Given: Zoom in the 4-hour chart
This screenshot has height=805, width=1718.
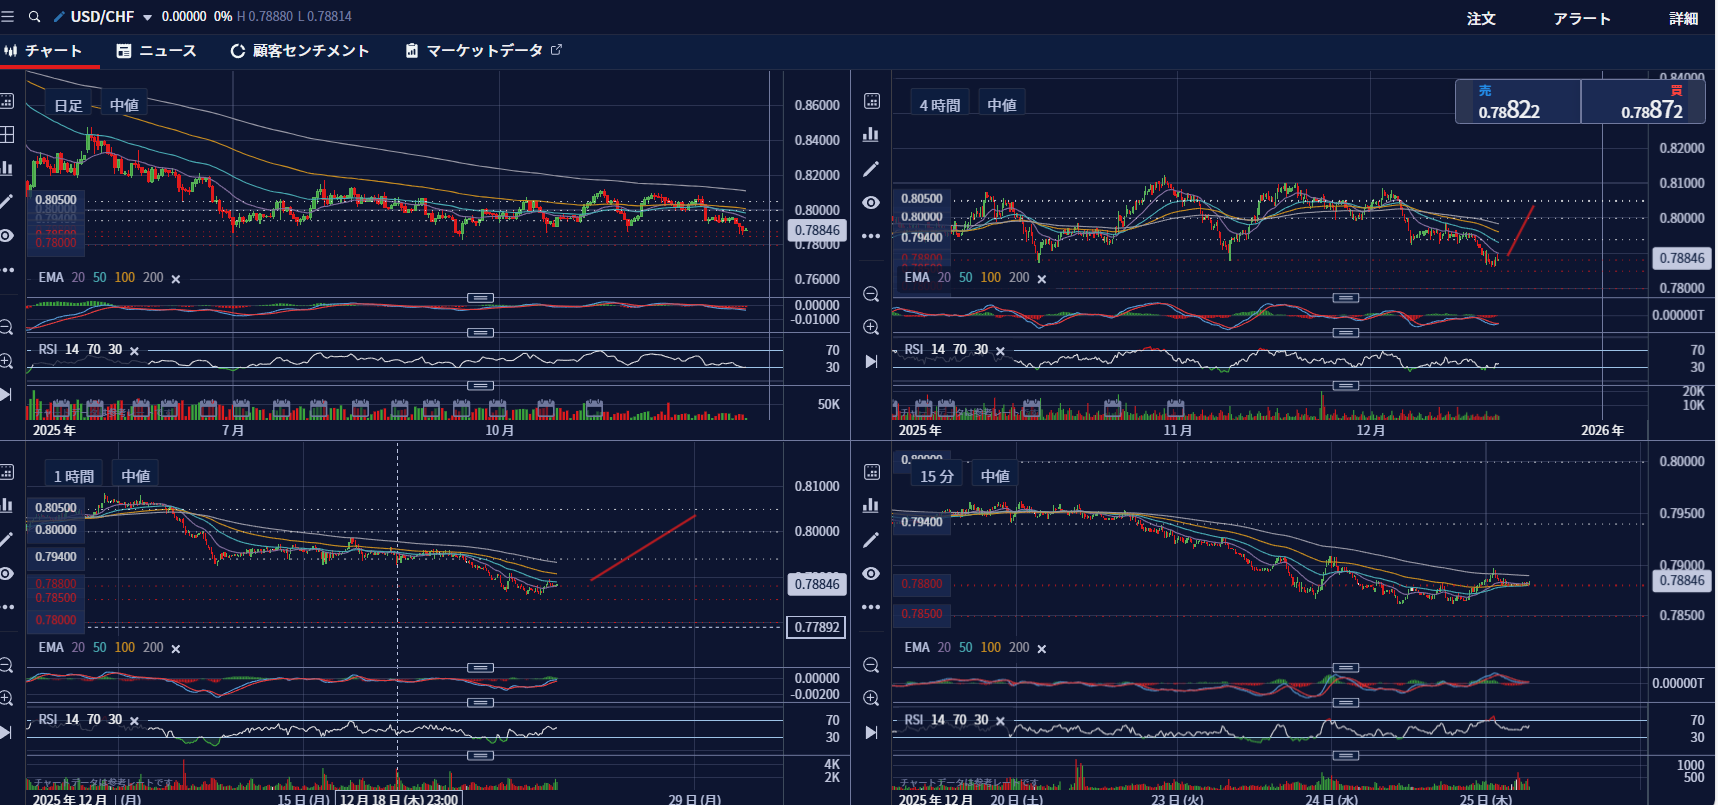Looking at the screenshot, I should [871, 327].
